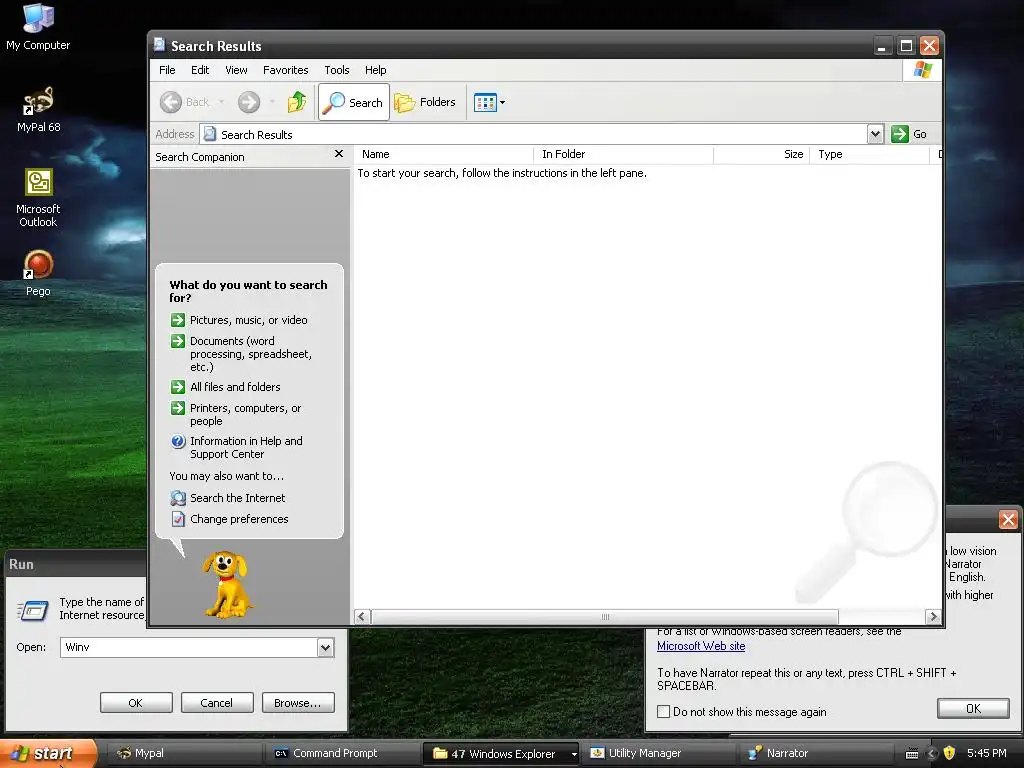This screenshot has height=768, width=1024.
Task: Launch Pego desktop shortcut
Action: tap(38, 273)
